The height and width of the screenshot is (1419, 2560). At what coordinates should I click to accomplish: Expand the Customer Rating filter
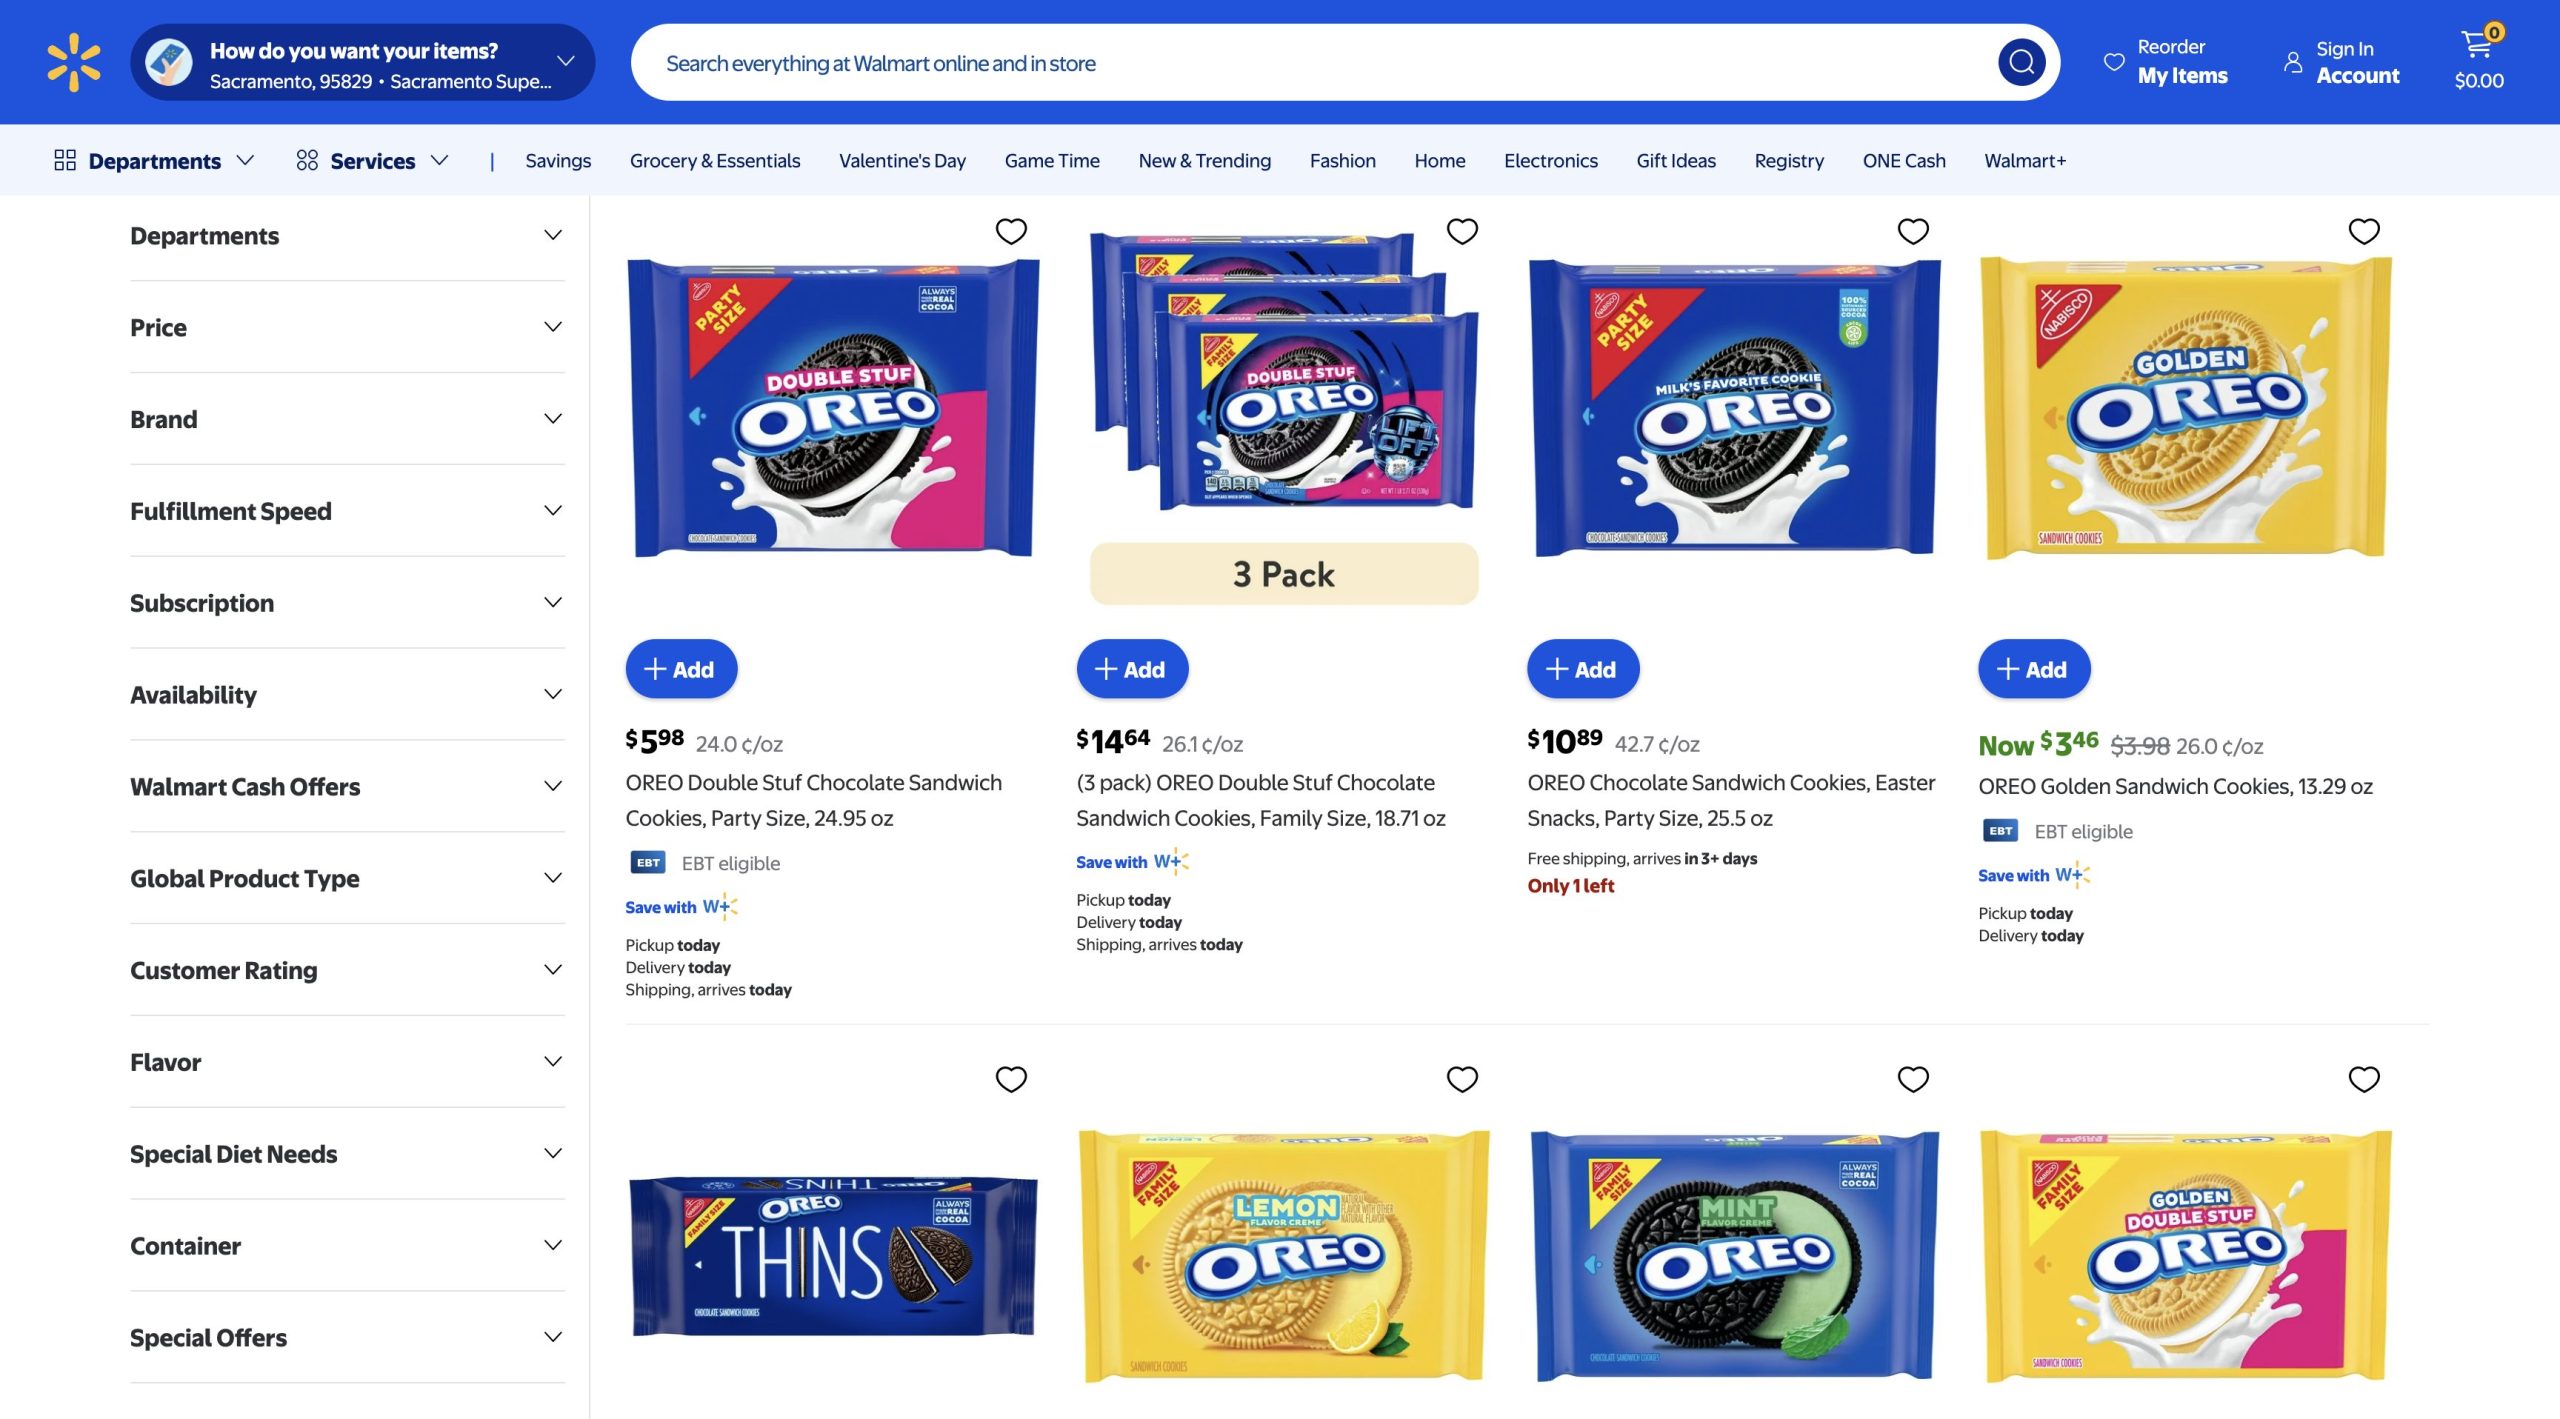point(347,970)
